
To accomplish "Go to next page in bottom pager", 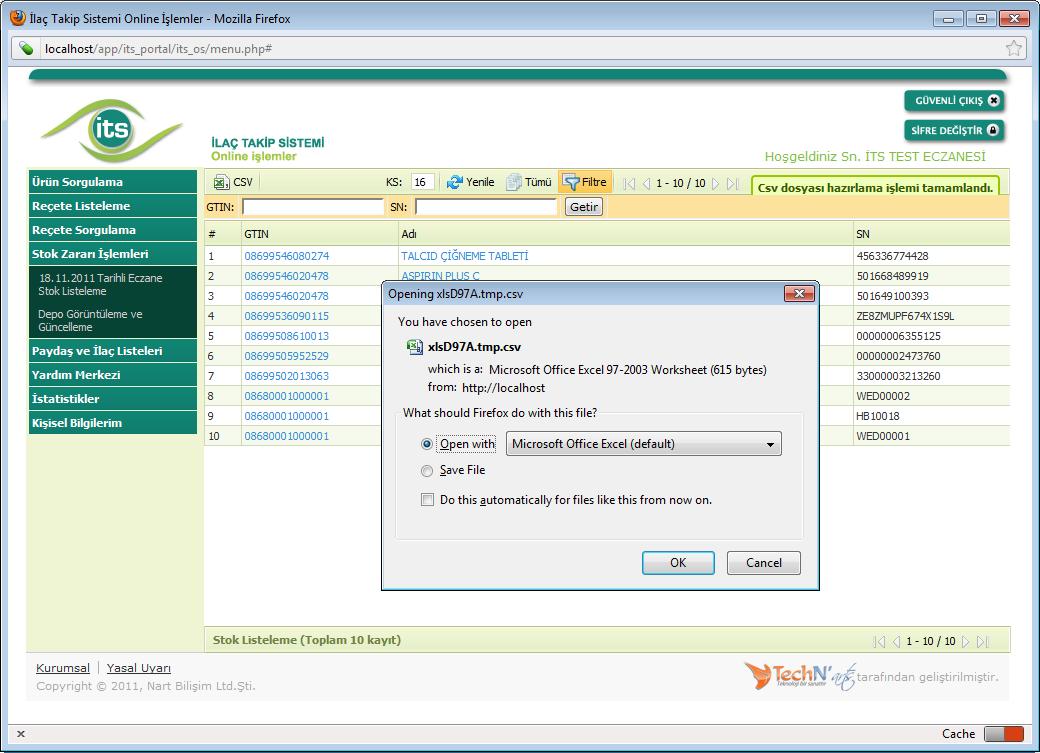I will pyautogui.click(x=966, y=641).
